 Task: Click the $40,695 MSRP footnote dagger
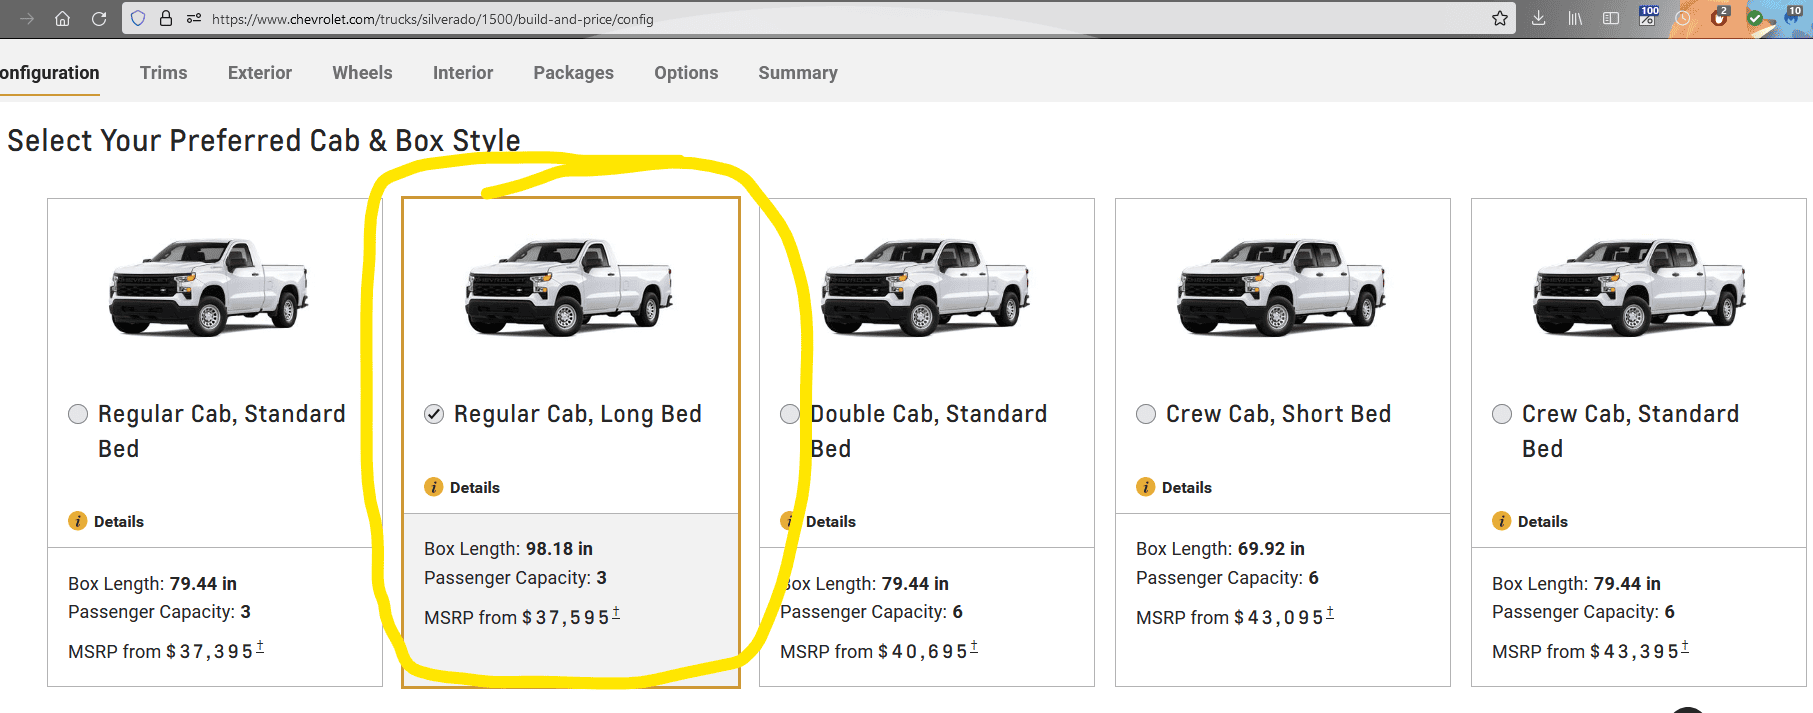coord(974,647)
